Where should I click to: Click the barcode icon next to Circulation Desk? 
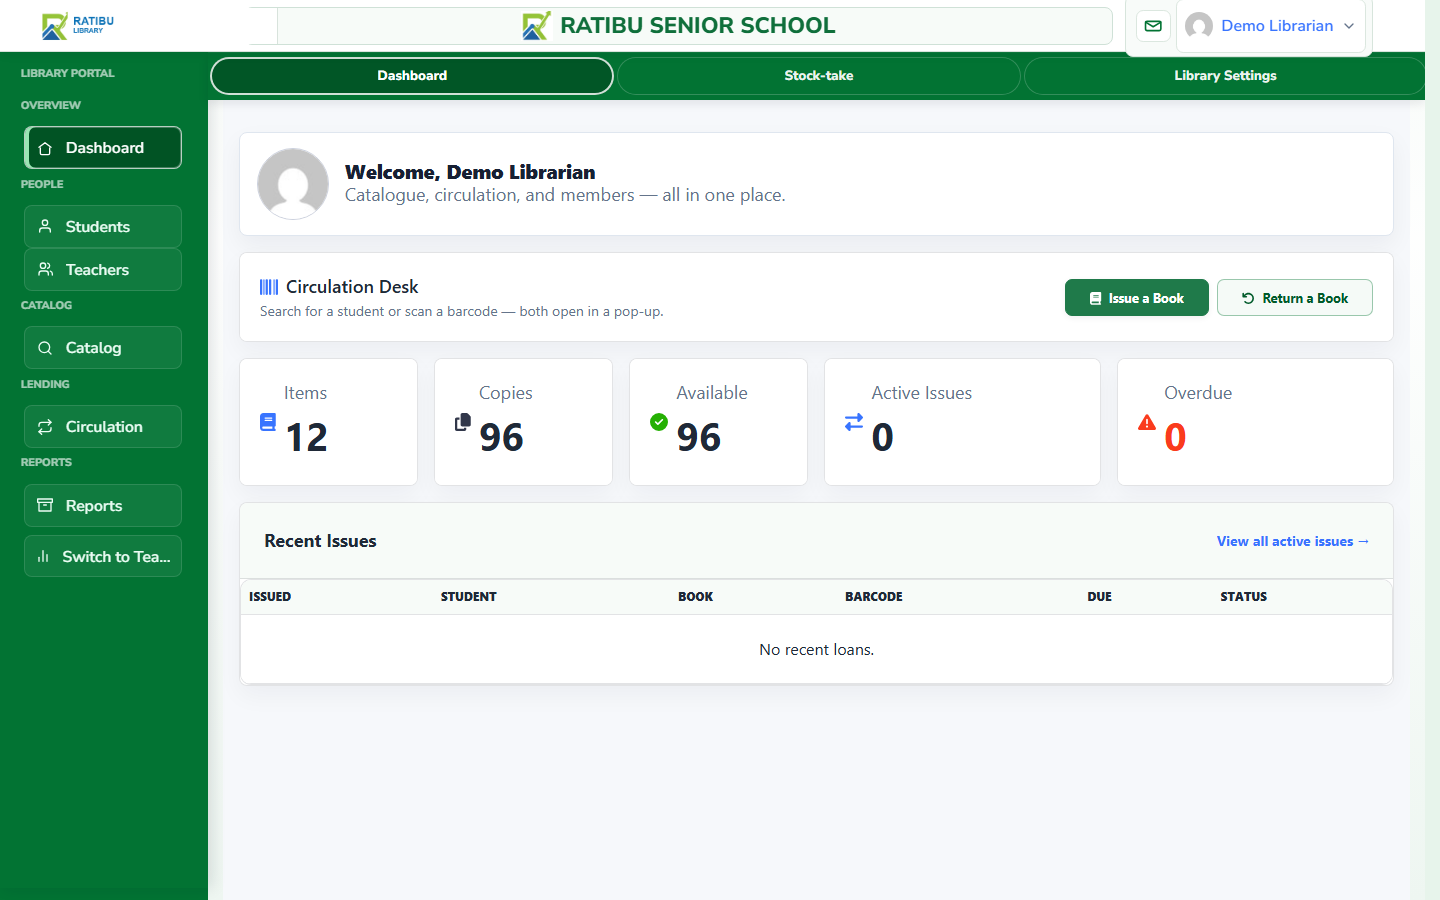click(x=269, y=287)
